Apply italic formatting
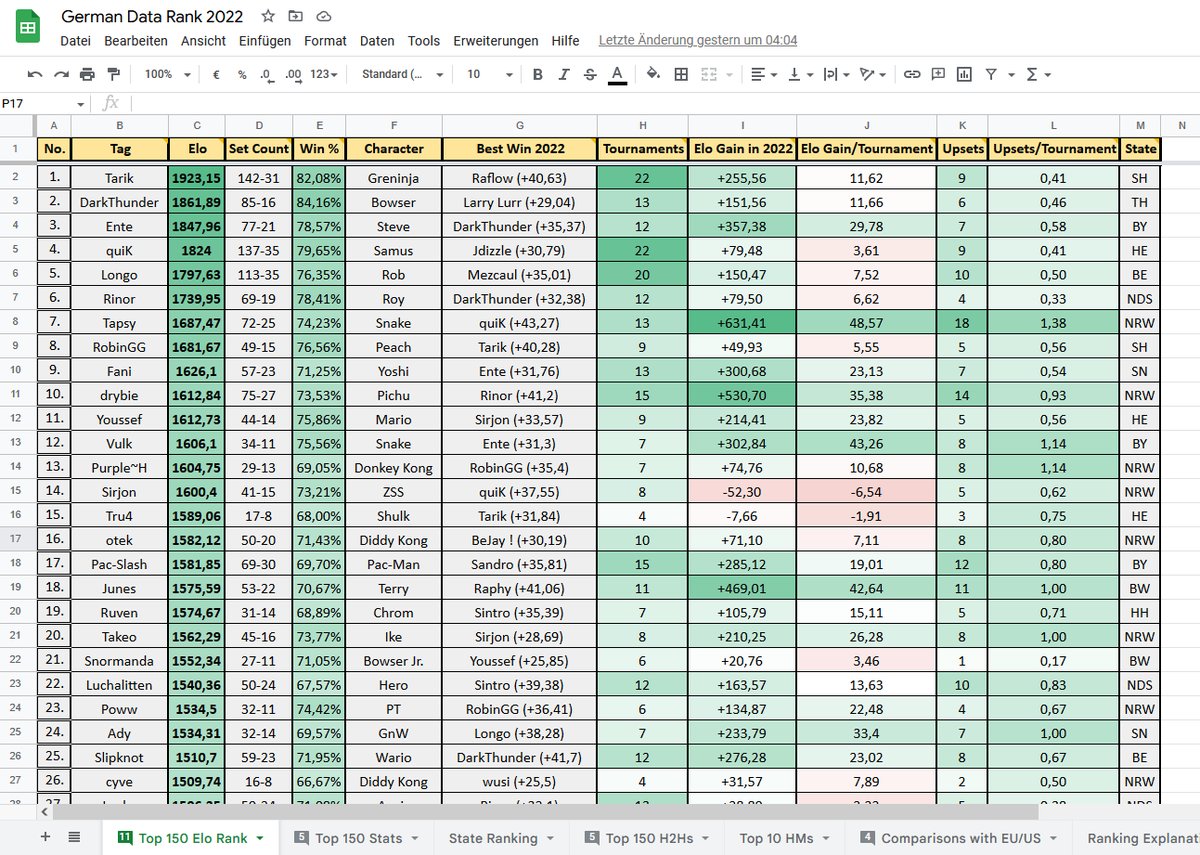The width and height of the screenshot is (1200, 855). pyautogui.click(x=561, y=74)
